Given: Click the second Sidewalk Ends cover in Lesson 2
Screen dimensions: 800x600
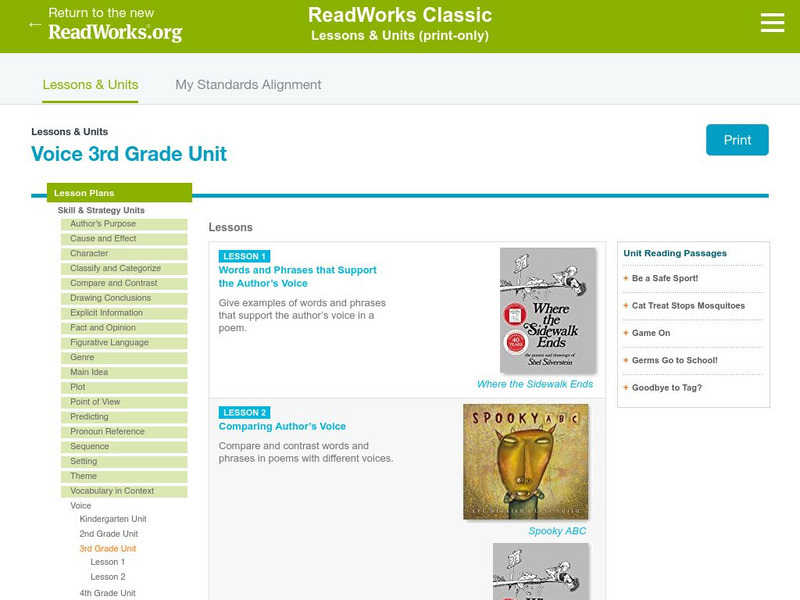Looking at the screenshot, I should pos(540,571).
